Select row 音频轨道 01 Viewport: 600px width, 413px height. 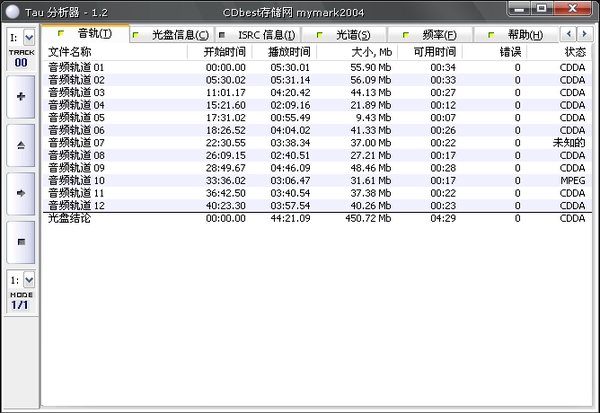pos(317,67)
